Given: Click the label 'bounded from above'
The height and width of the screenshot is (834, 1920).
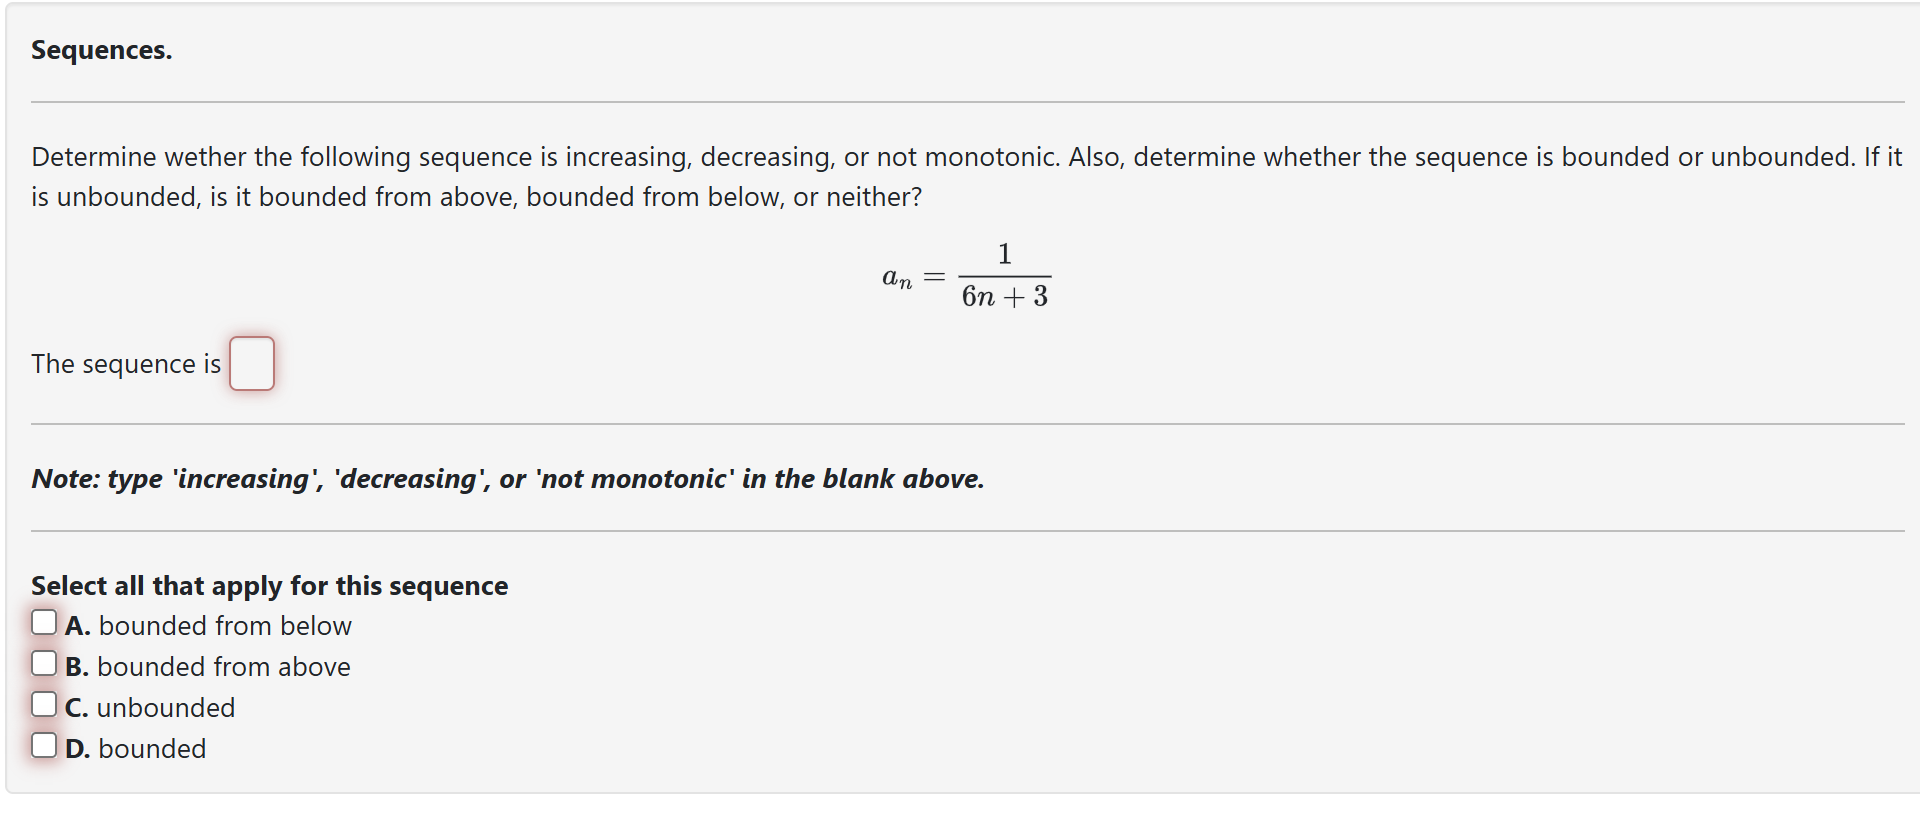Looking at the screenshot, I should pos(225,666).
